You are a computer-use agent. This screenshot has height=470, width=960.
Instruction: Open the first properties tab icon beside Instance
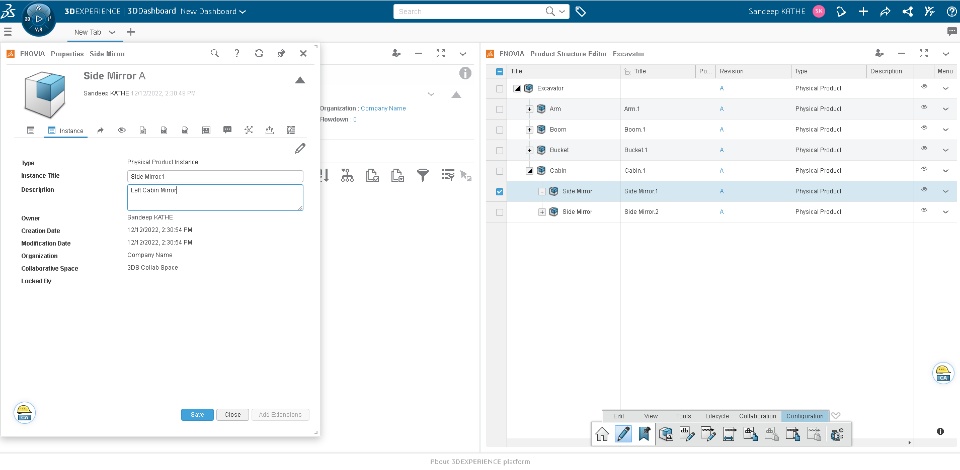(31, 130)
